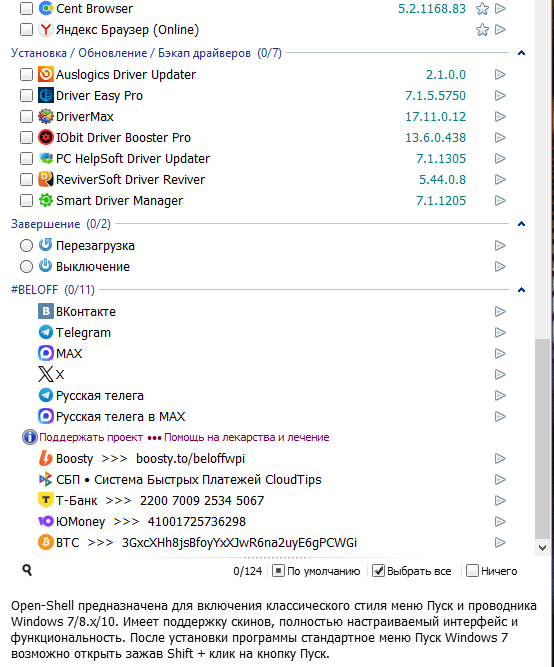554x667 pixels.
Task: Click the blue info icon by Поддержать проект
Action: point(29,437)
